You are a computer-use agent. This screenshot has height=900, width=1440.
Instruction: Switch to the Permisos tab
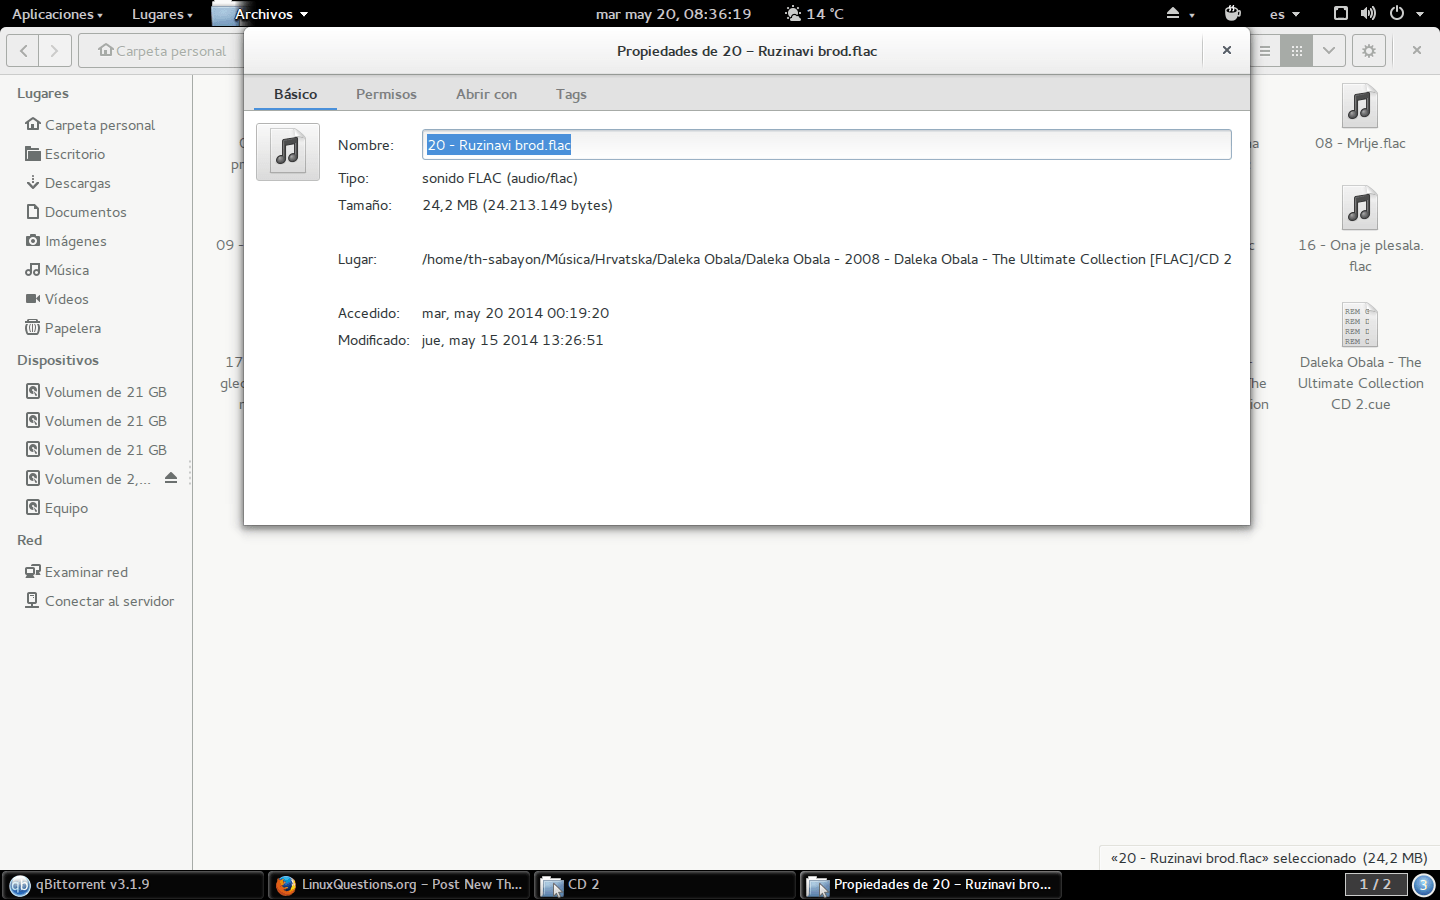(x=386, y=94)
